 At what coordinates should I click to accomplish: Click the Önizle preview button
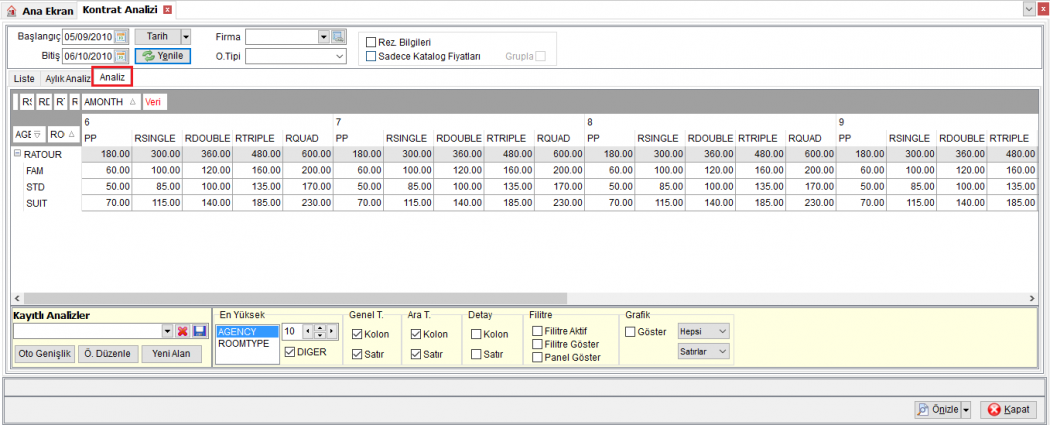tap(938, 410)
